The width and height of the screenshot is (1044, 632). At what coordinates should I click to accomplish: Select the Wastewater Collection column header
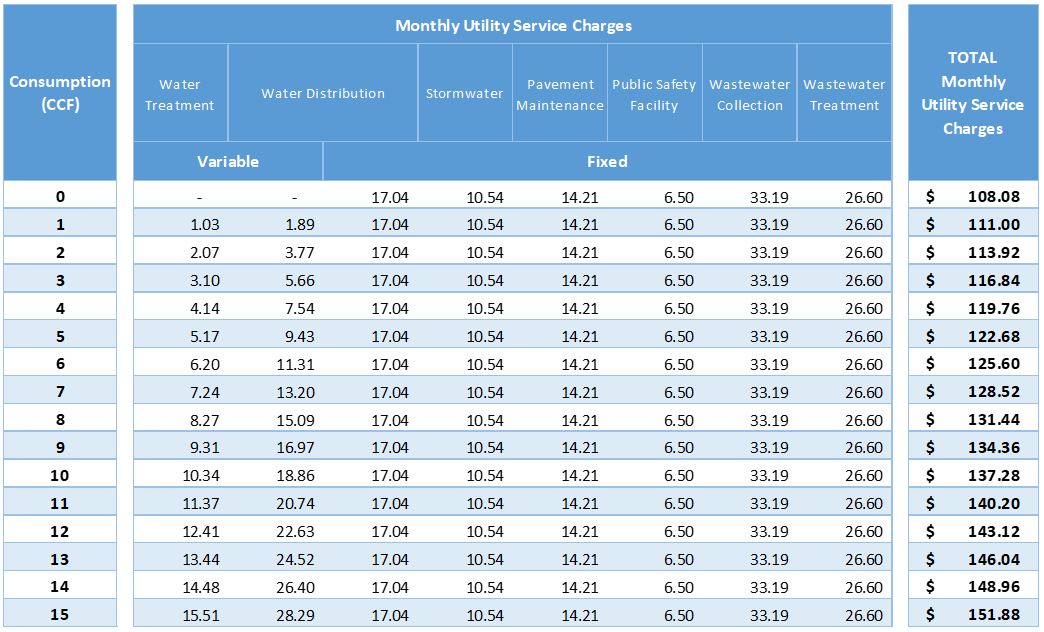pyautogui.click(x=749, y=94)
